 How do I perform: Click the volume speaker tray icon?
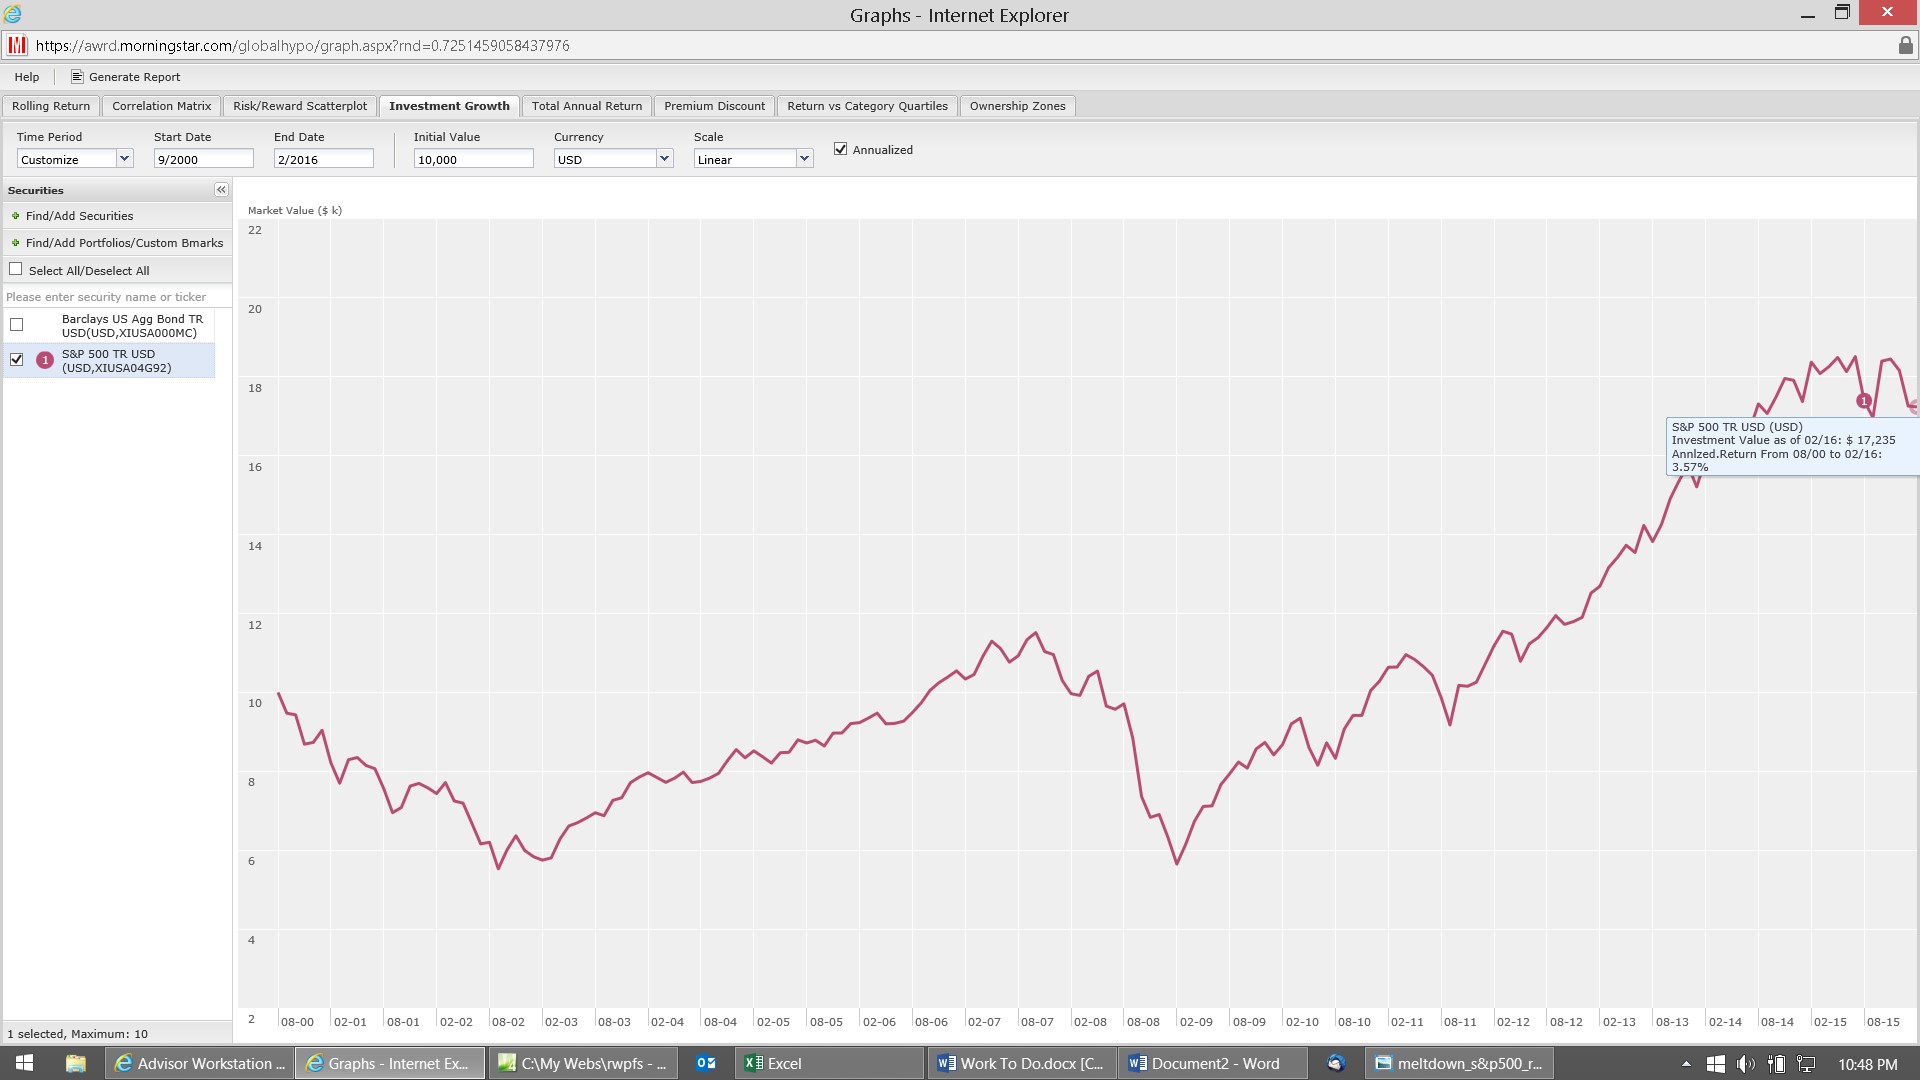pyautogui.click(x=1746, y=1064)
